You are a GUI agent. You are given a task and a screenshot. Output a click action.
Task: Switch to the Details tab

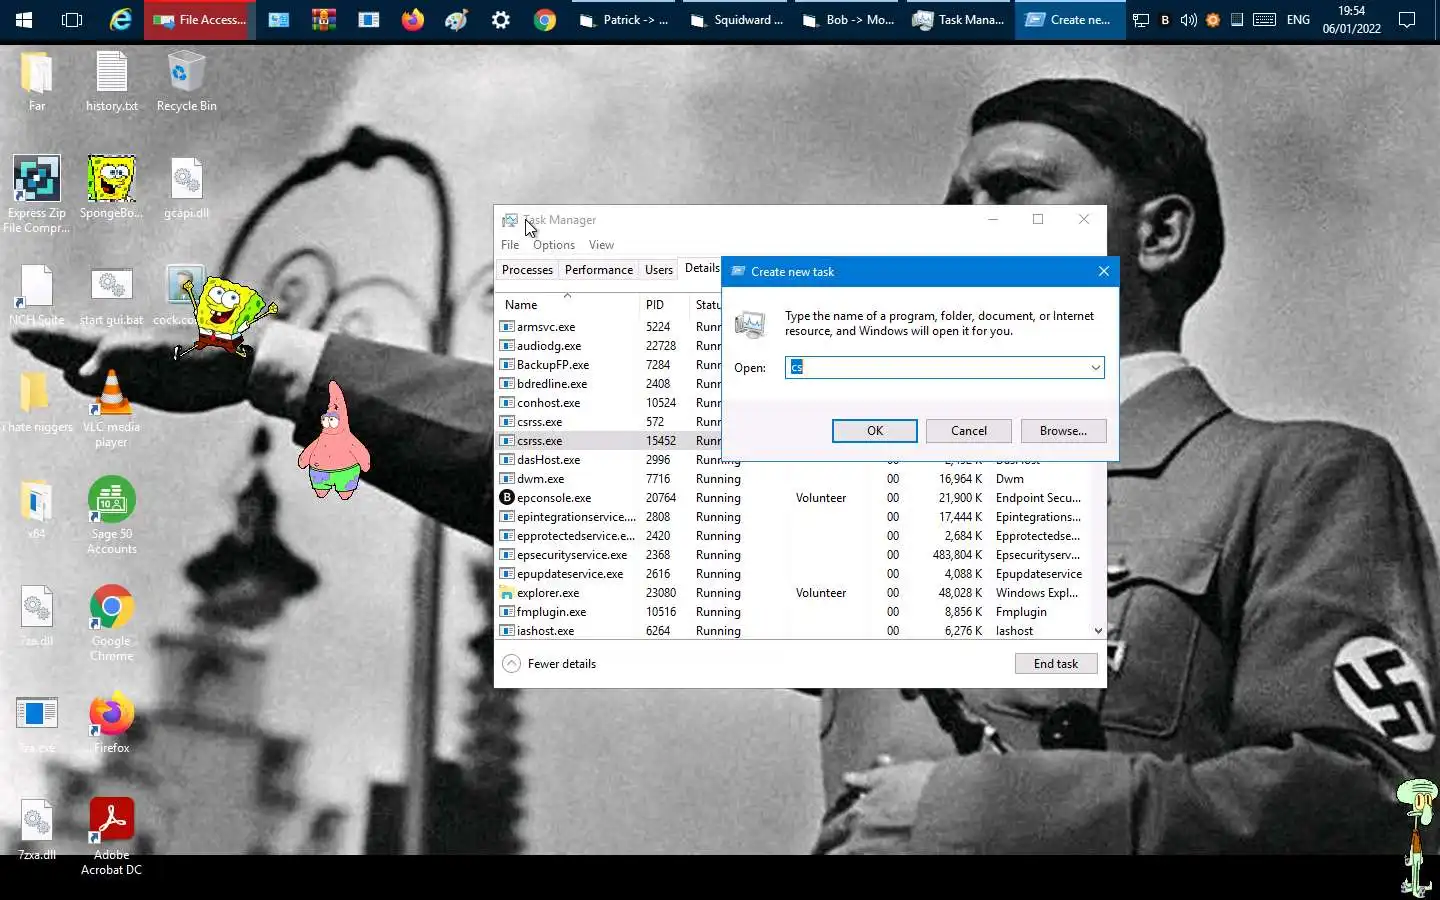coord(701,268)
